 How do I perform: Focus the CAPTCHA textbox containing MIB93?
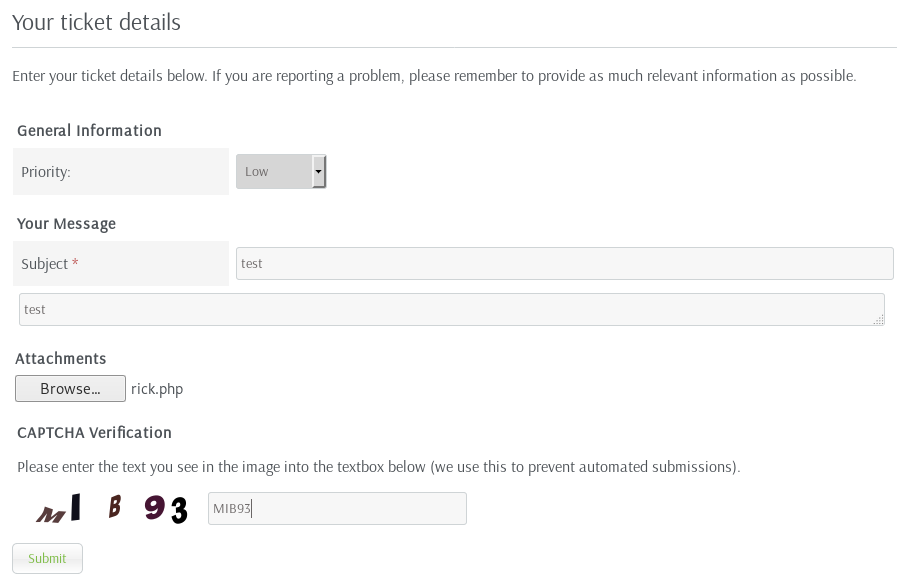point(337,508)
